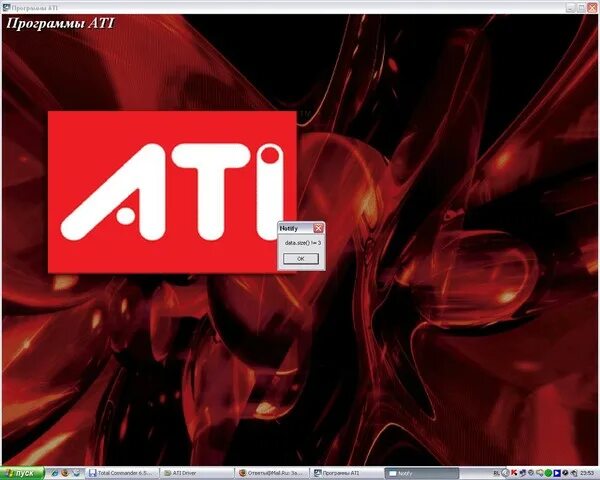Image resolution: width=600 pixels, height=480 pixels.
Task: Switch to the Total Commander taskbar button
Action: [x=121, y=473]
